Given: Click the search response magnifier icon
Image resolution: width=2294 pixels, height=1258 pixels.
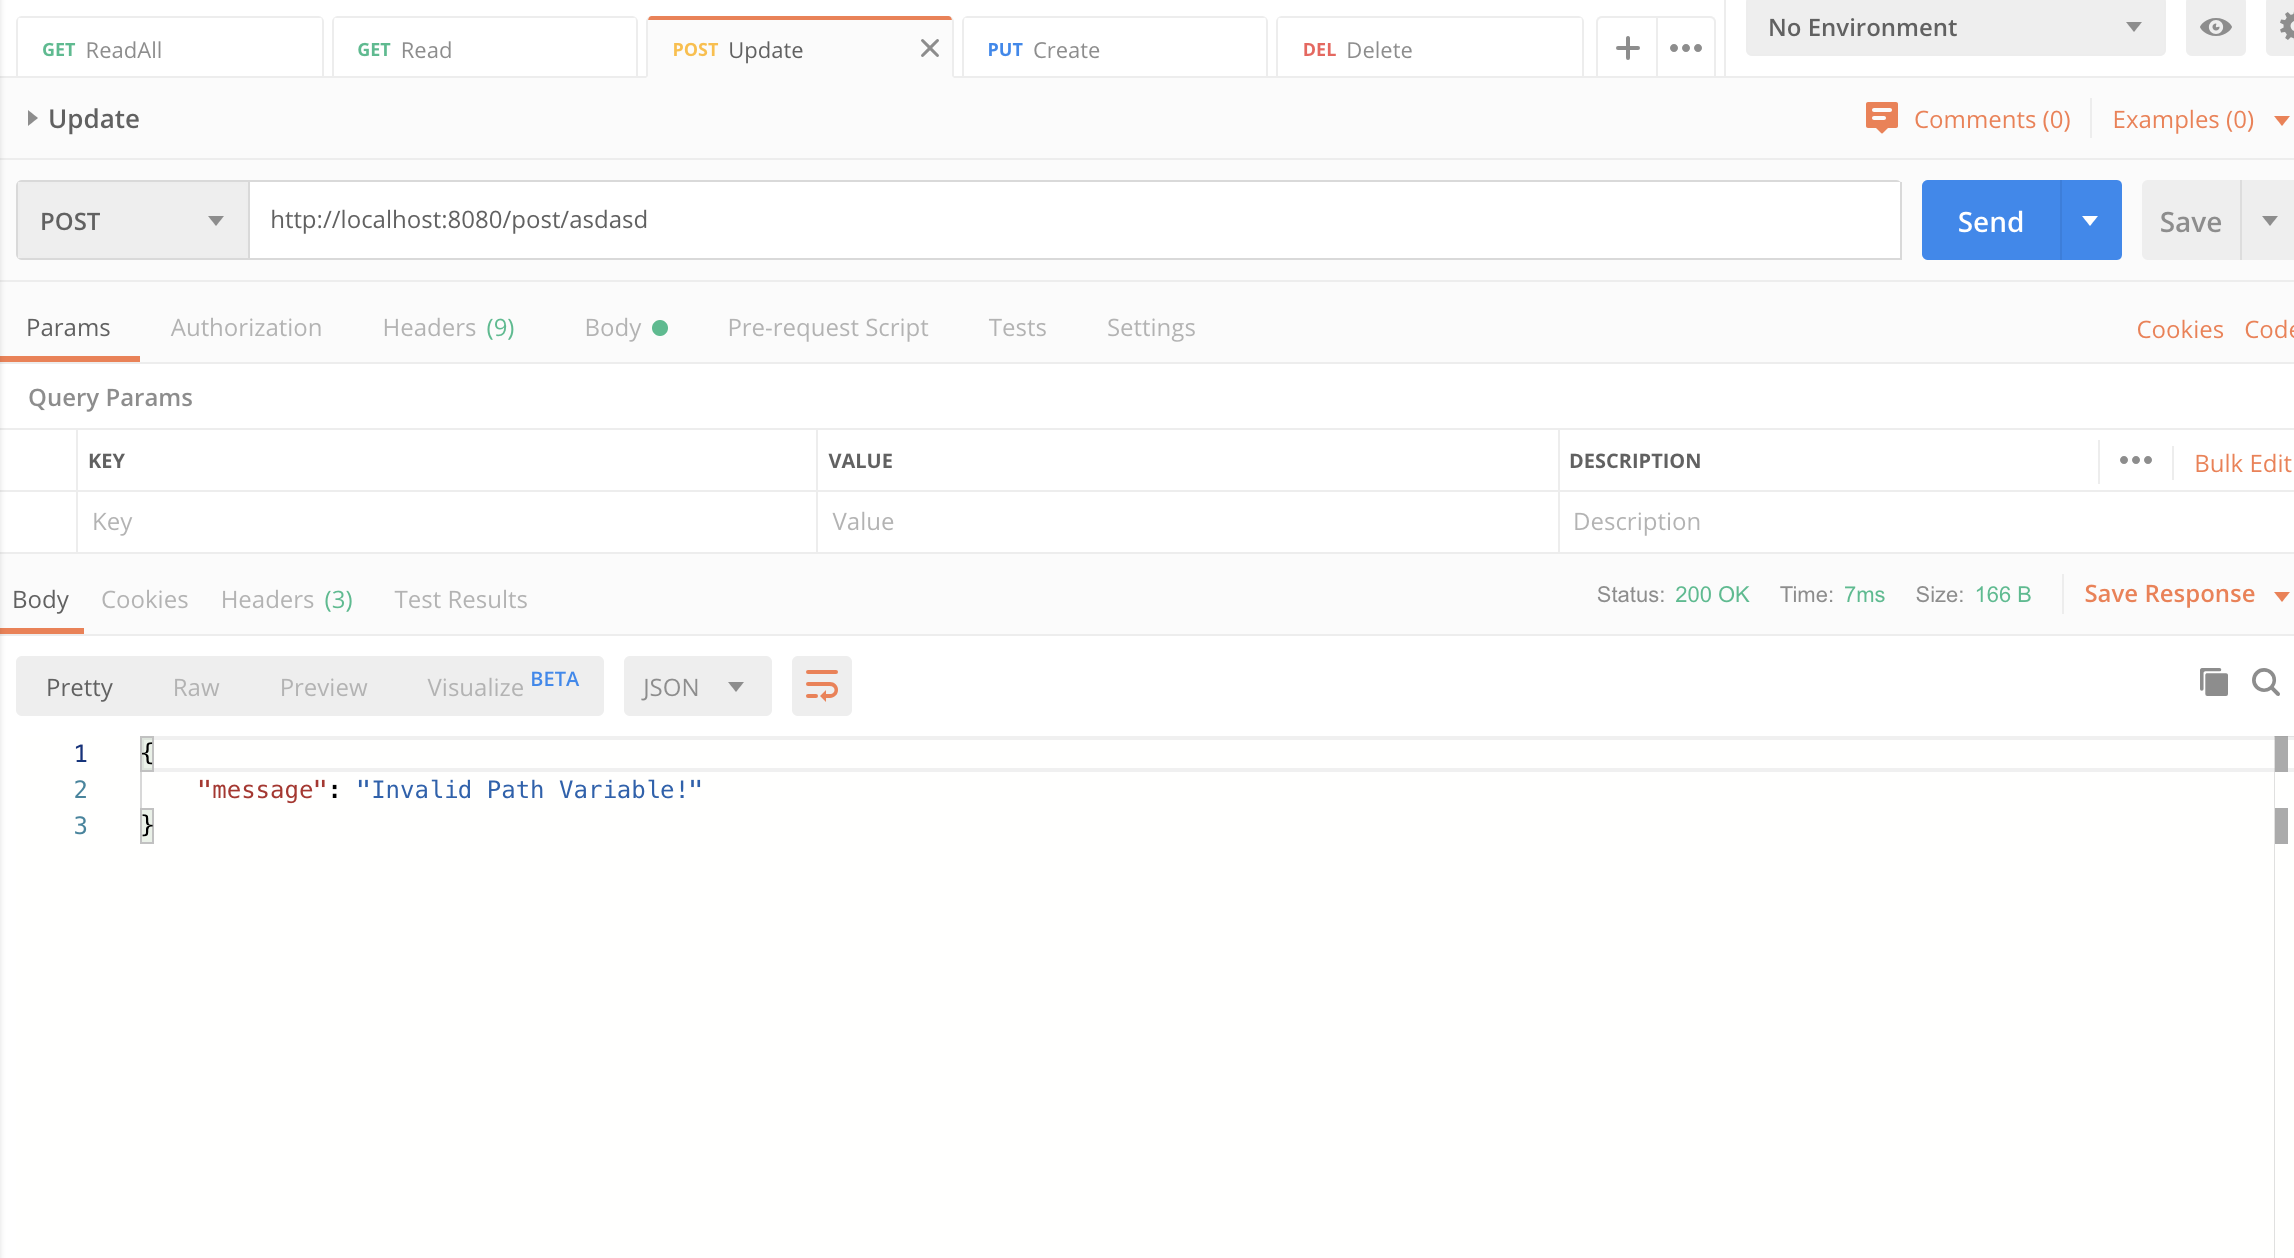Looking at the screenshot, I should tap(2265, 682).
